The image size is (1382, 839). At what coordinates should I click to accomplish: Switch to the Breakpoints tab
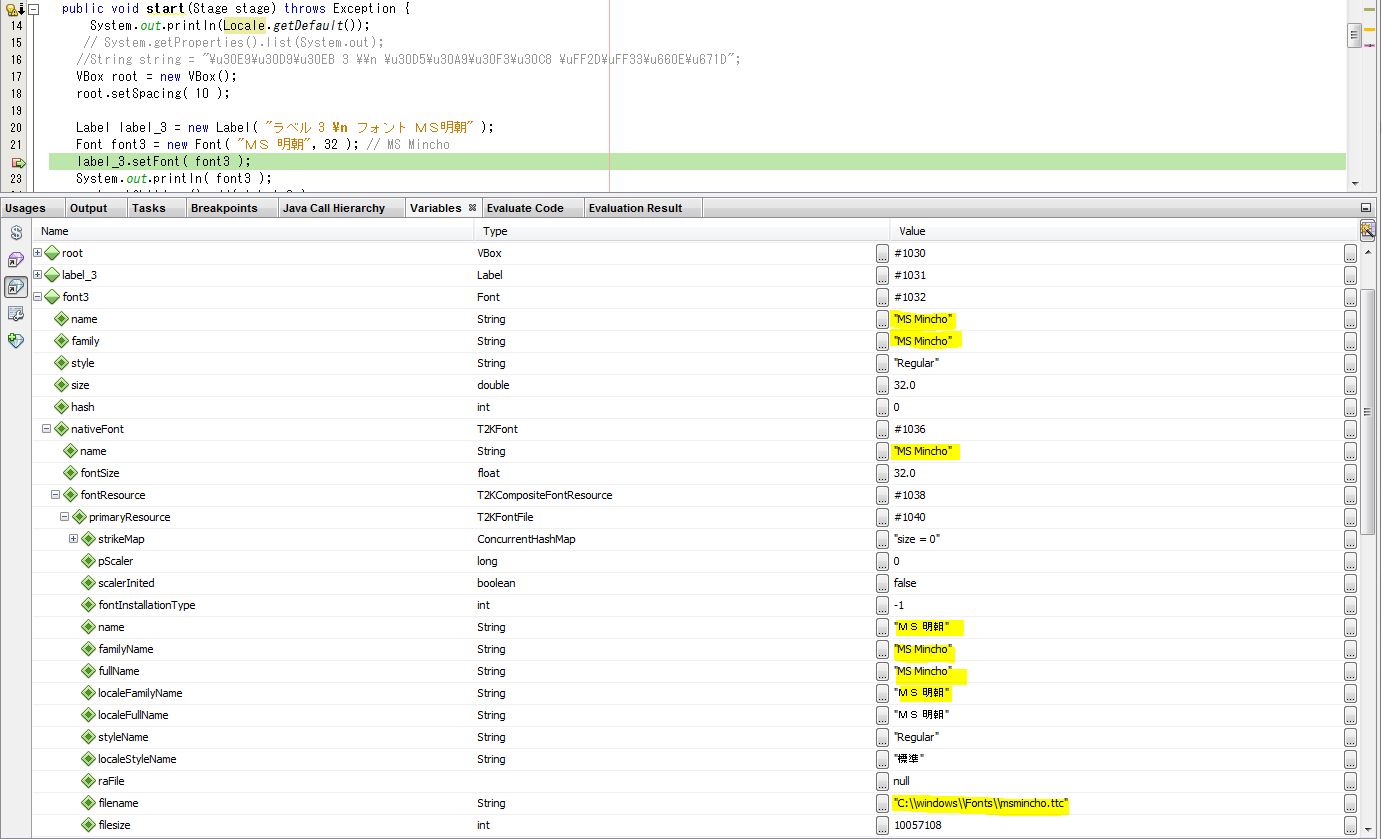[224, 208]
